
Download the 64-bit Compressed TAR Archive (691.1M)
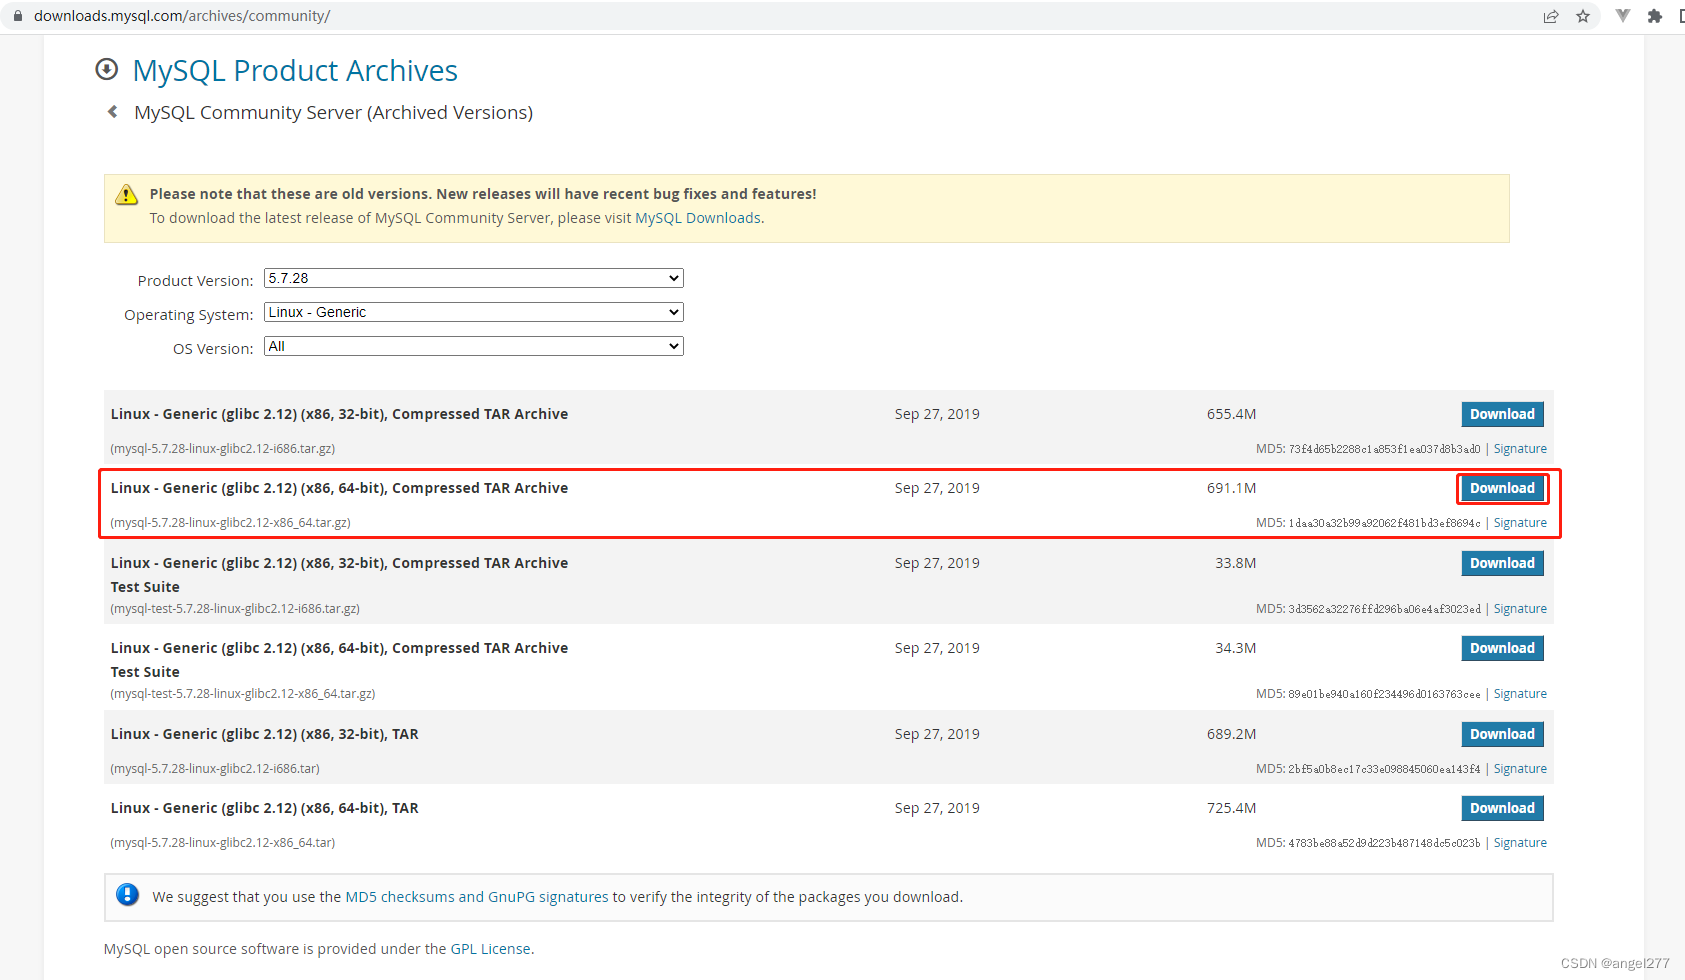[1502, 488]
